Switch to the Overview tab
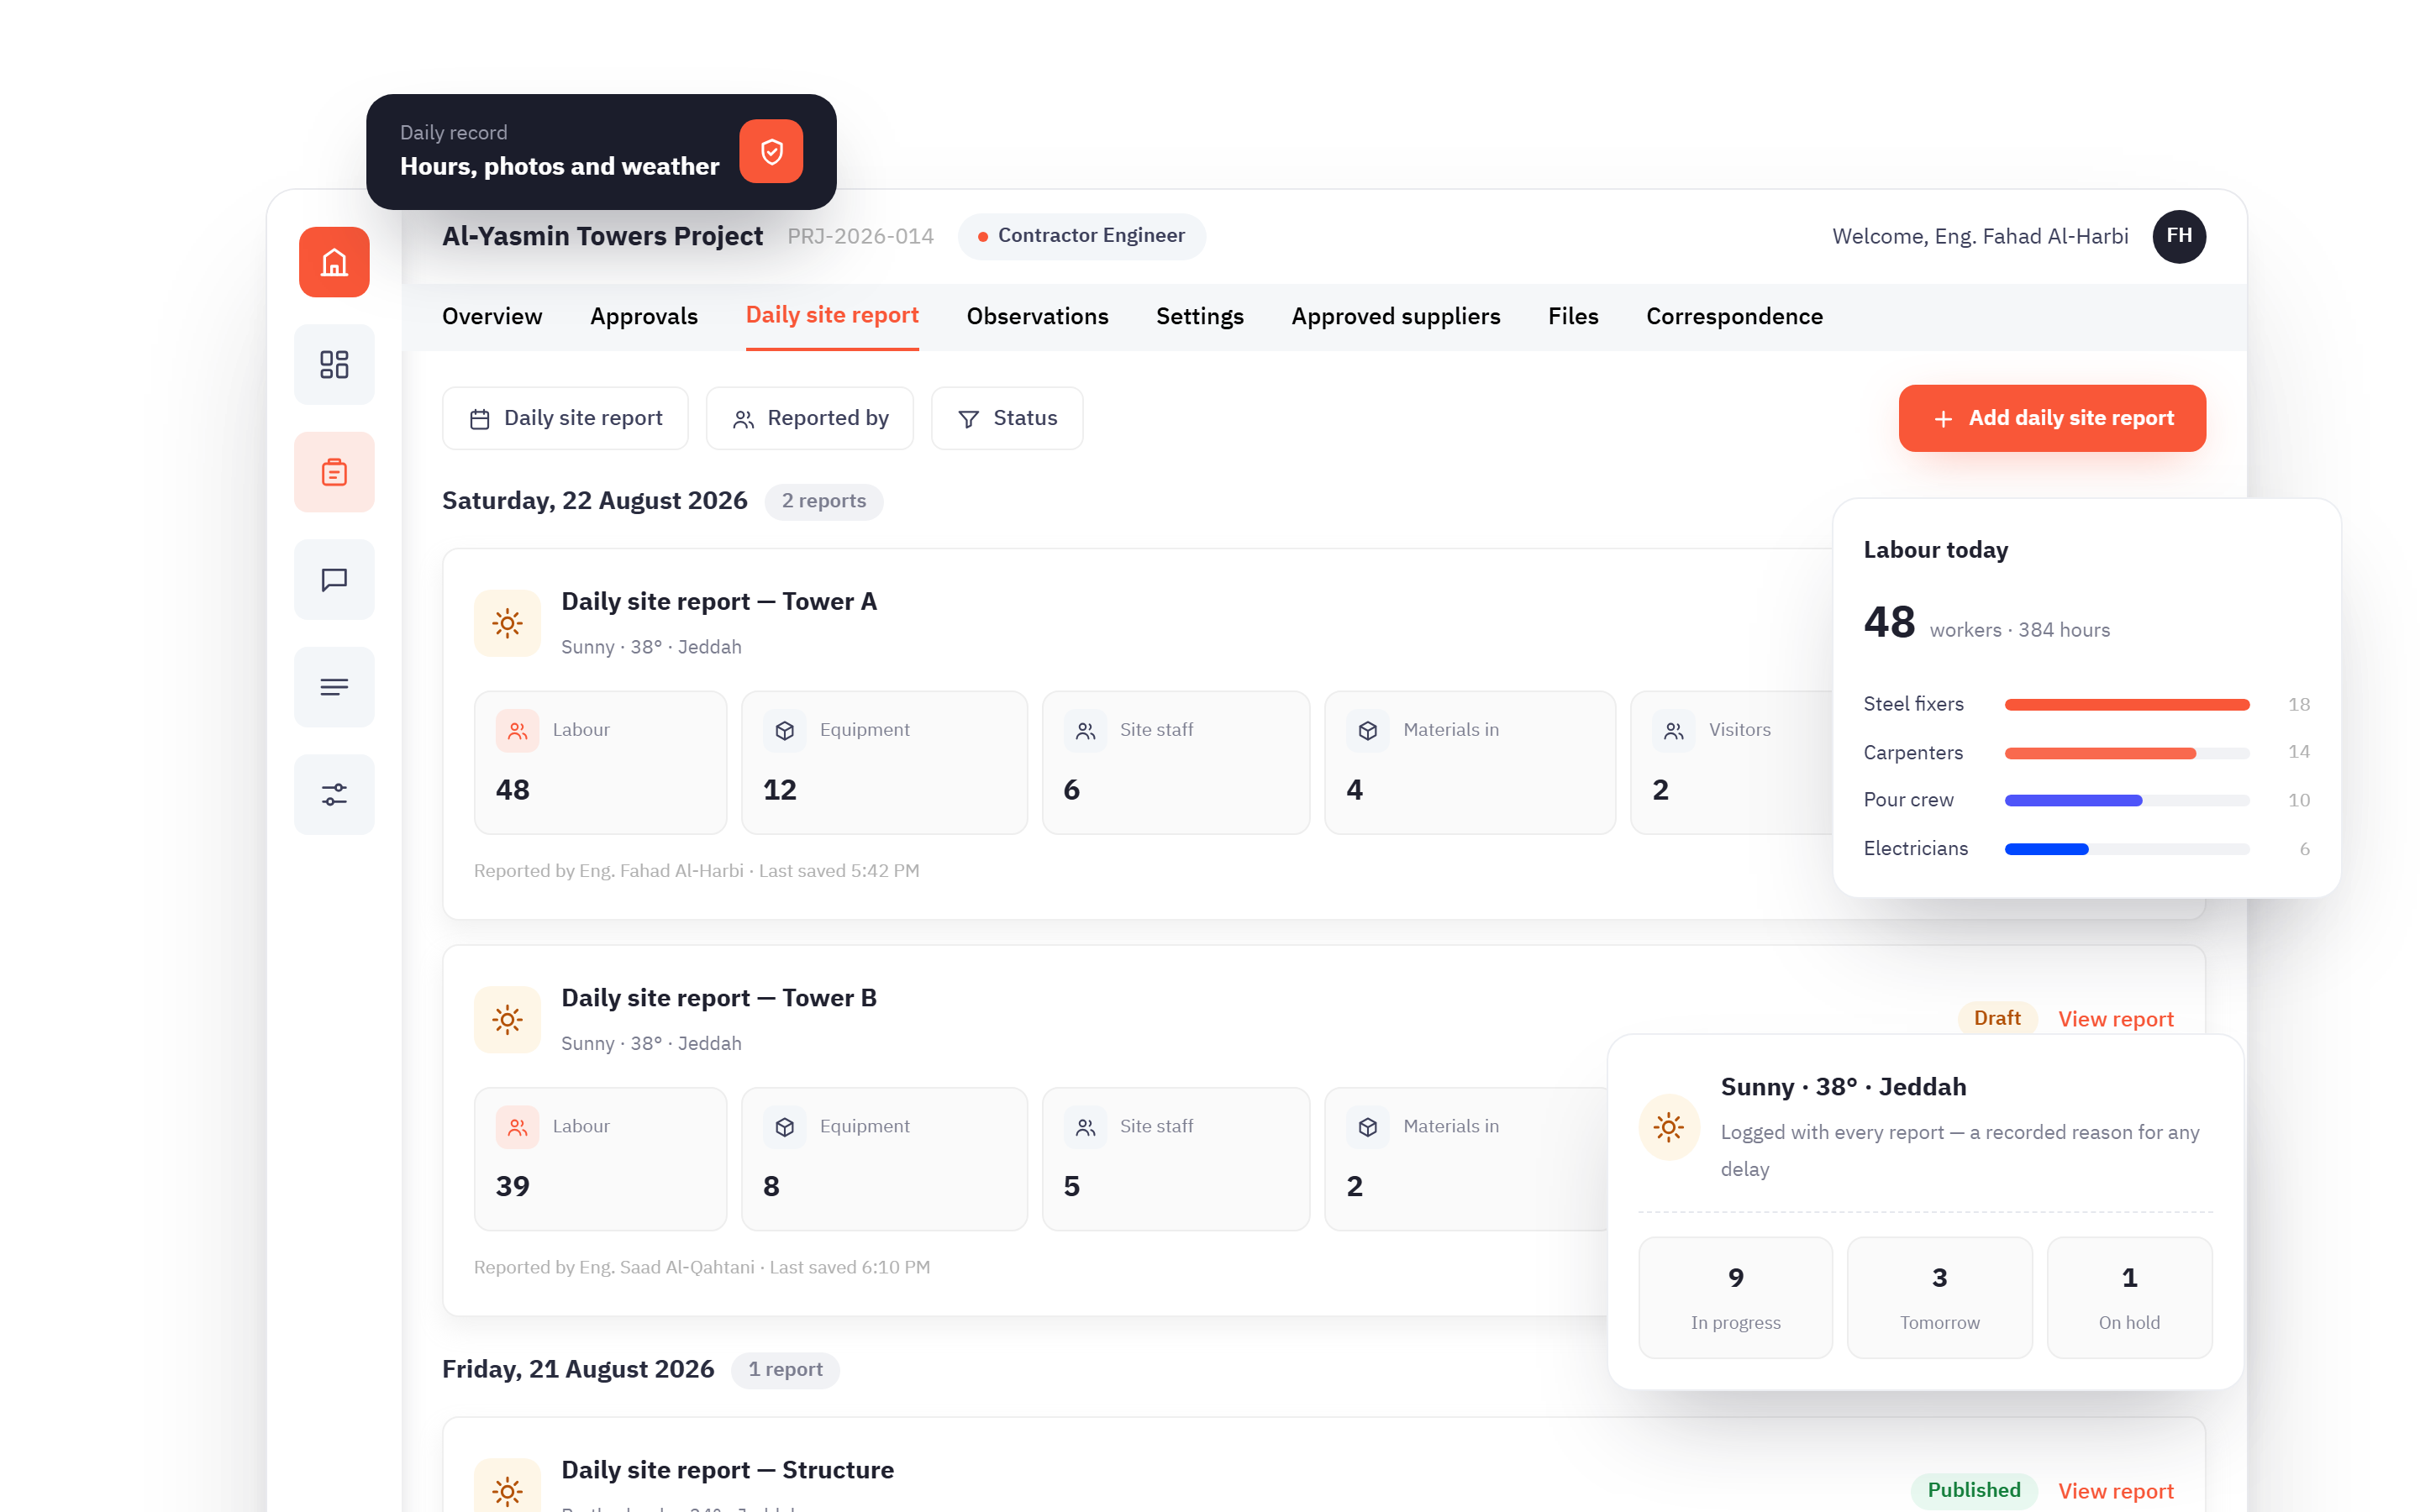The height and width of the screenshot is (1512, 2420). point(492,316)
